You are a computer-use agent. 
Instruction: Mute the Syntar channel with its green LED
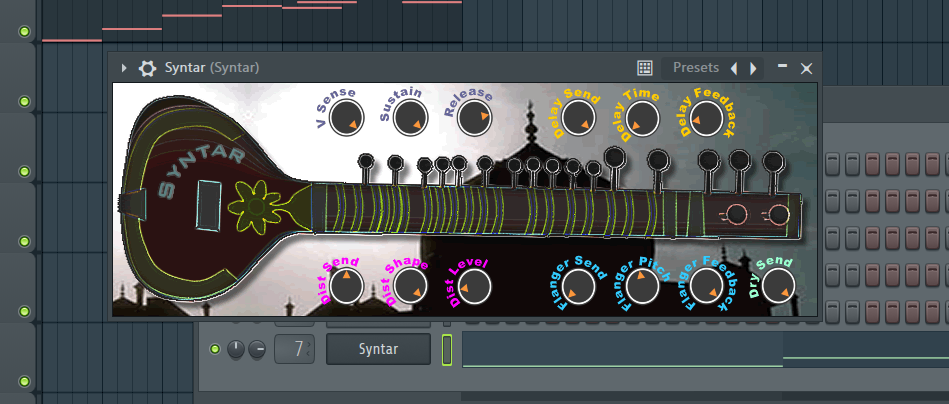[214, 349]
